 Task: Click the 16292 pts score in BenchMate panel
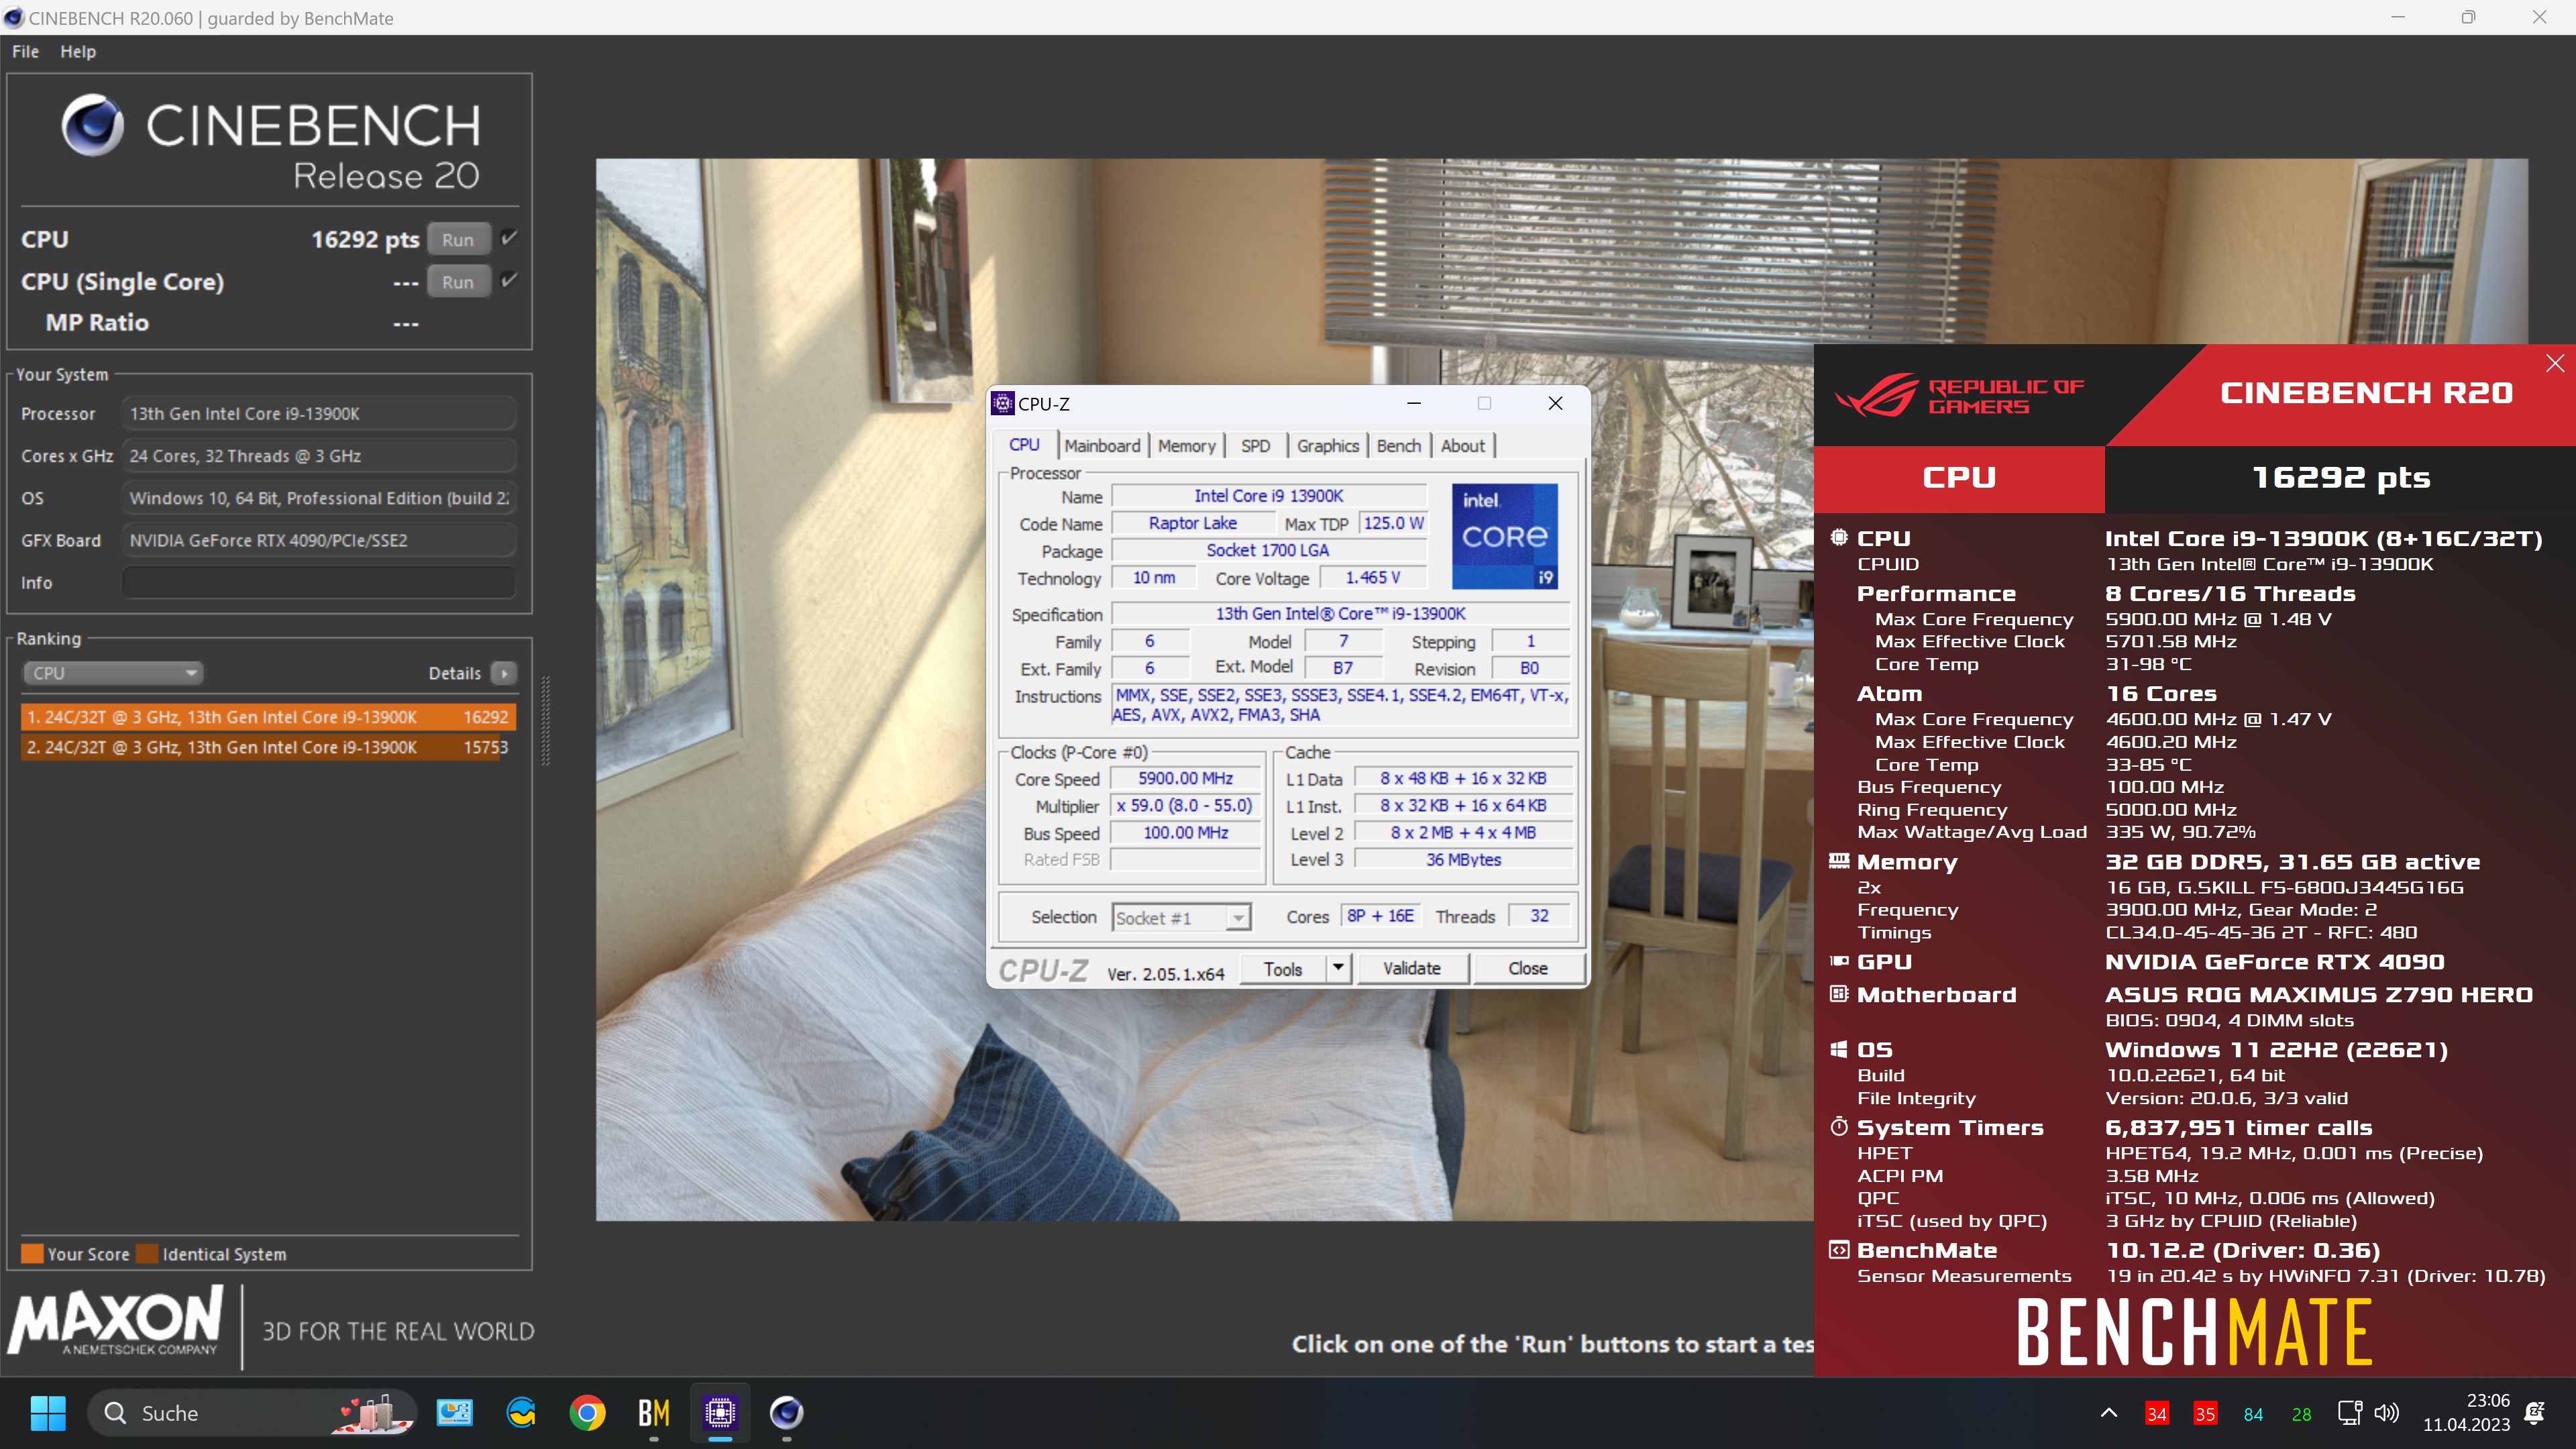[2340, 478]
